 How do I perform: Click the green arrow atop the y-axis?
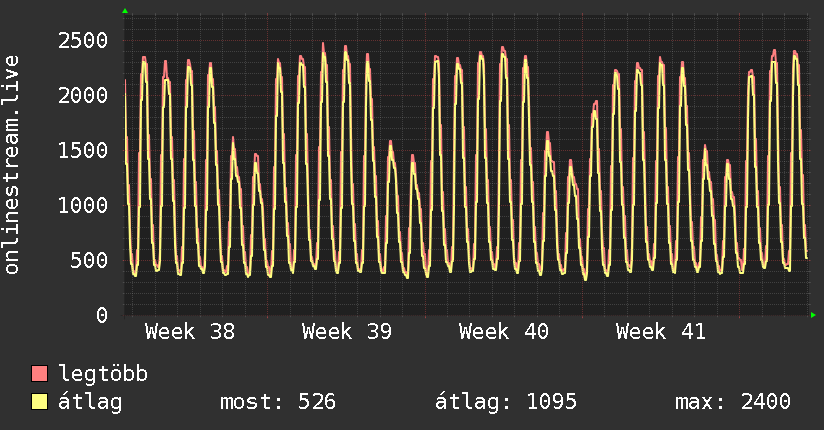(x=125, y=11)
